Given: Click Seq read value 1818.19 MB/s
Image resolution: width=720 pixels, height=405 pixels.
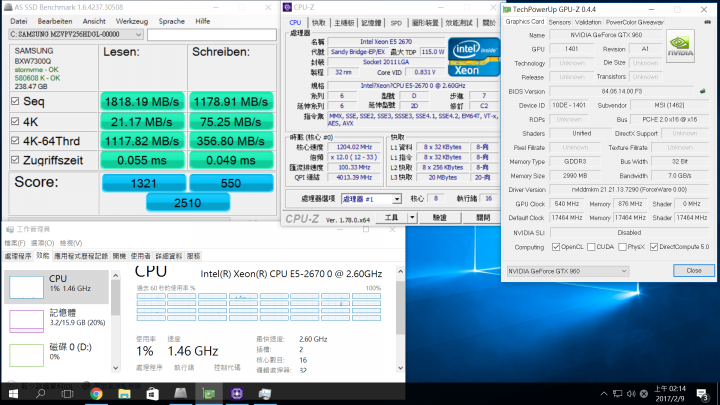Looking at the screenshot, I should click(x=142, y=102).
